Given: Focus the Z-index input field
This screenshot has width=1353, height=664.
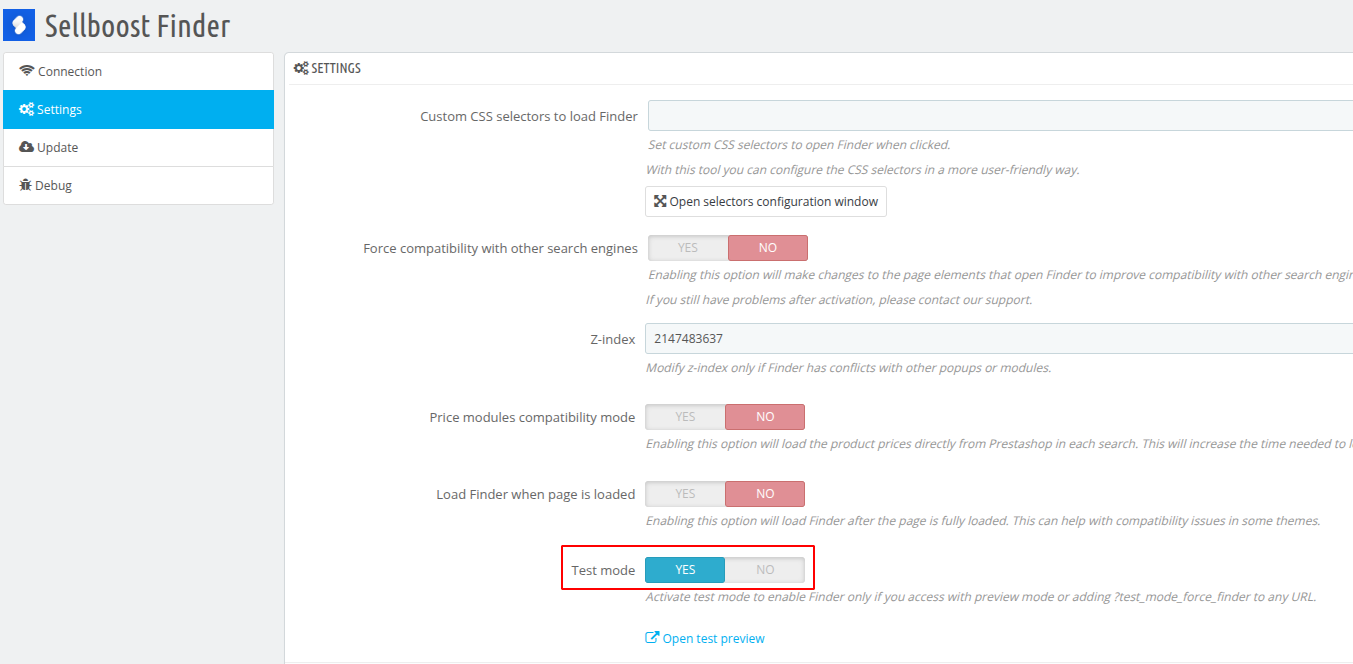Looking at the screenshot, I should tap(999, 339).
